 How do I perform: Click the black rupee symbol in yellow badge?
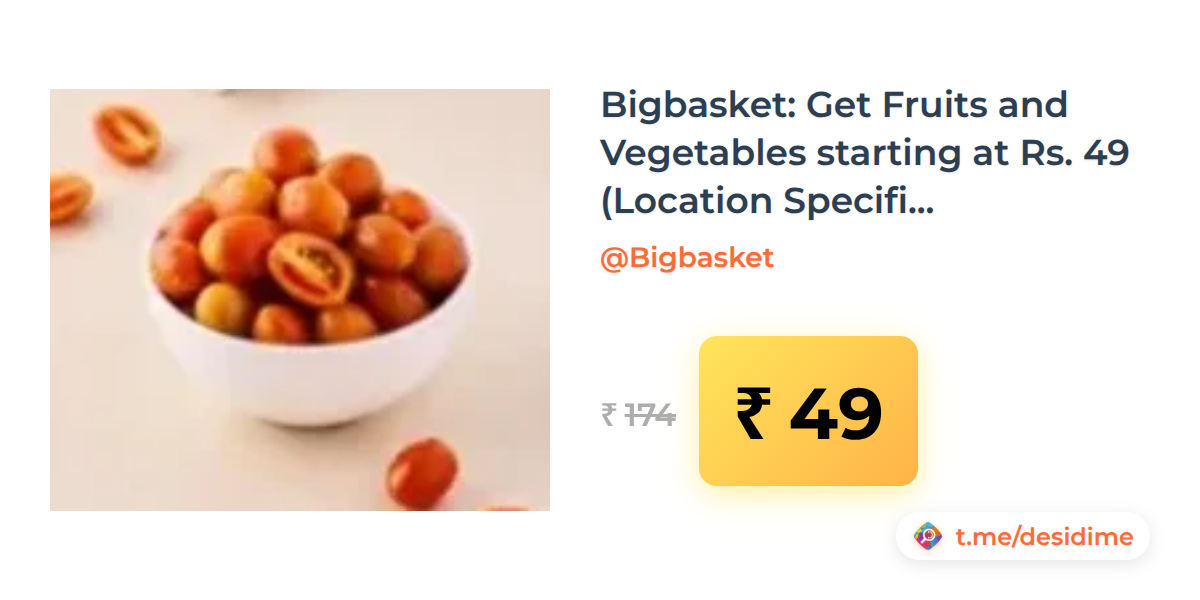click(752, 413)
